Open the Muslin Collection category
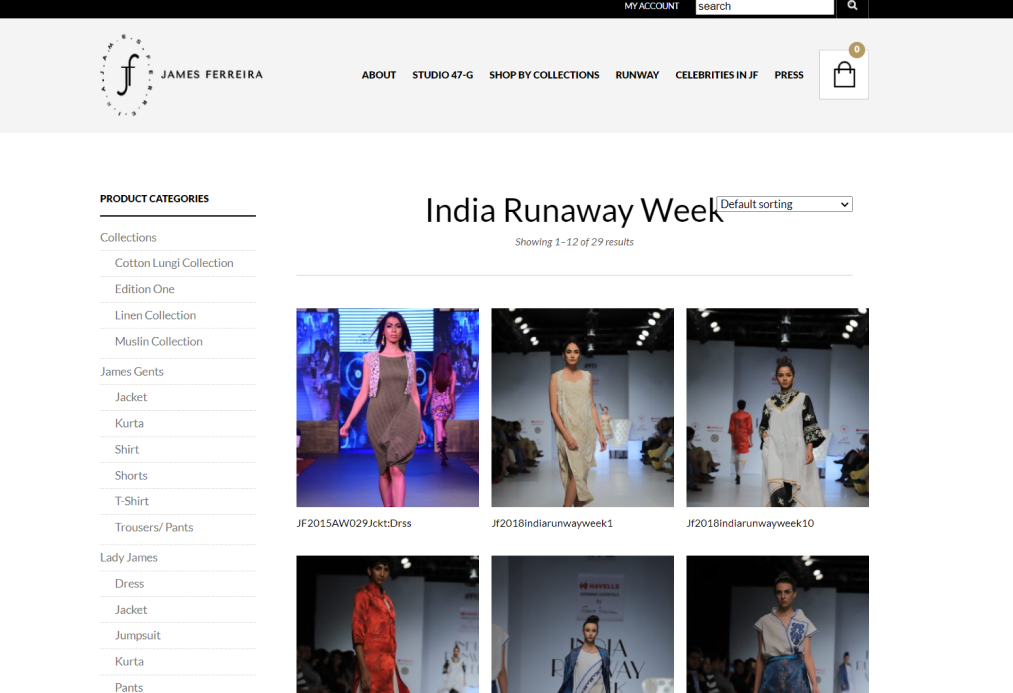The image size is (1013, 693). [158, 341]
